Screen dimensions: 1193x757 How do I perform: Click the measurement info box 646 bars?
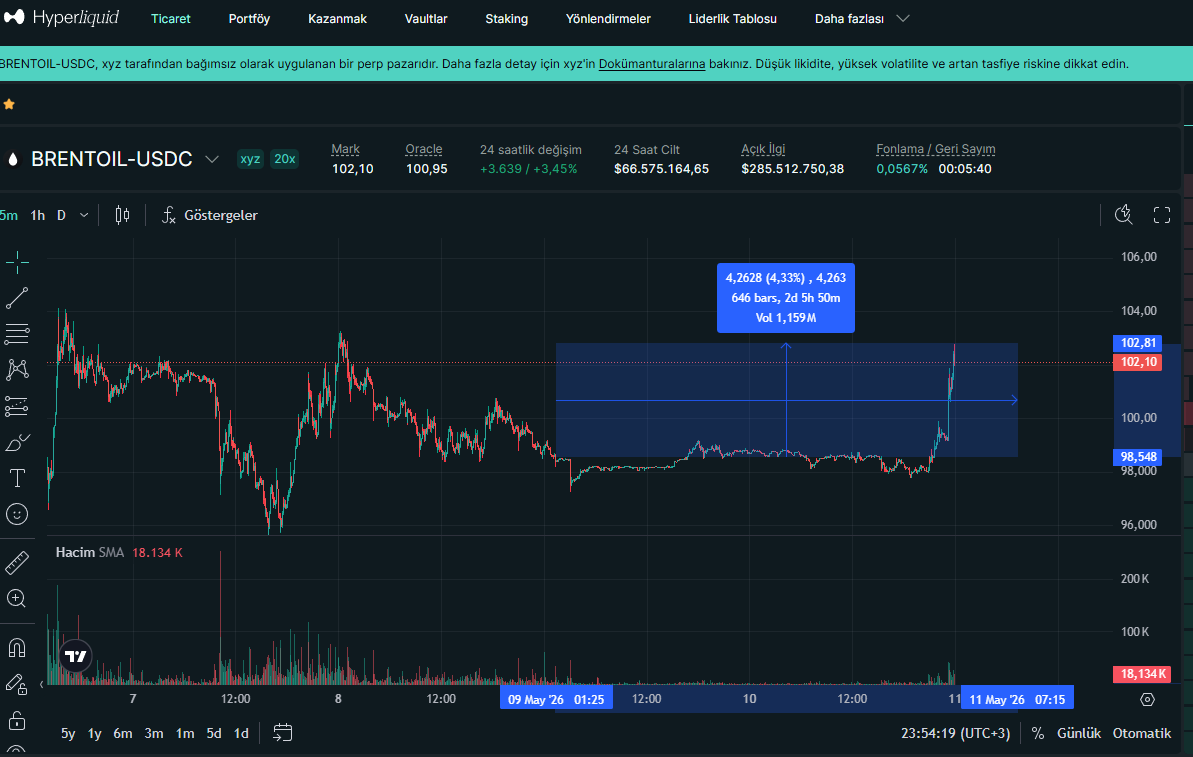(x=786, y=298)
